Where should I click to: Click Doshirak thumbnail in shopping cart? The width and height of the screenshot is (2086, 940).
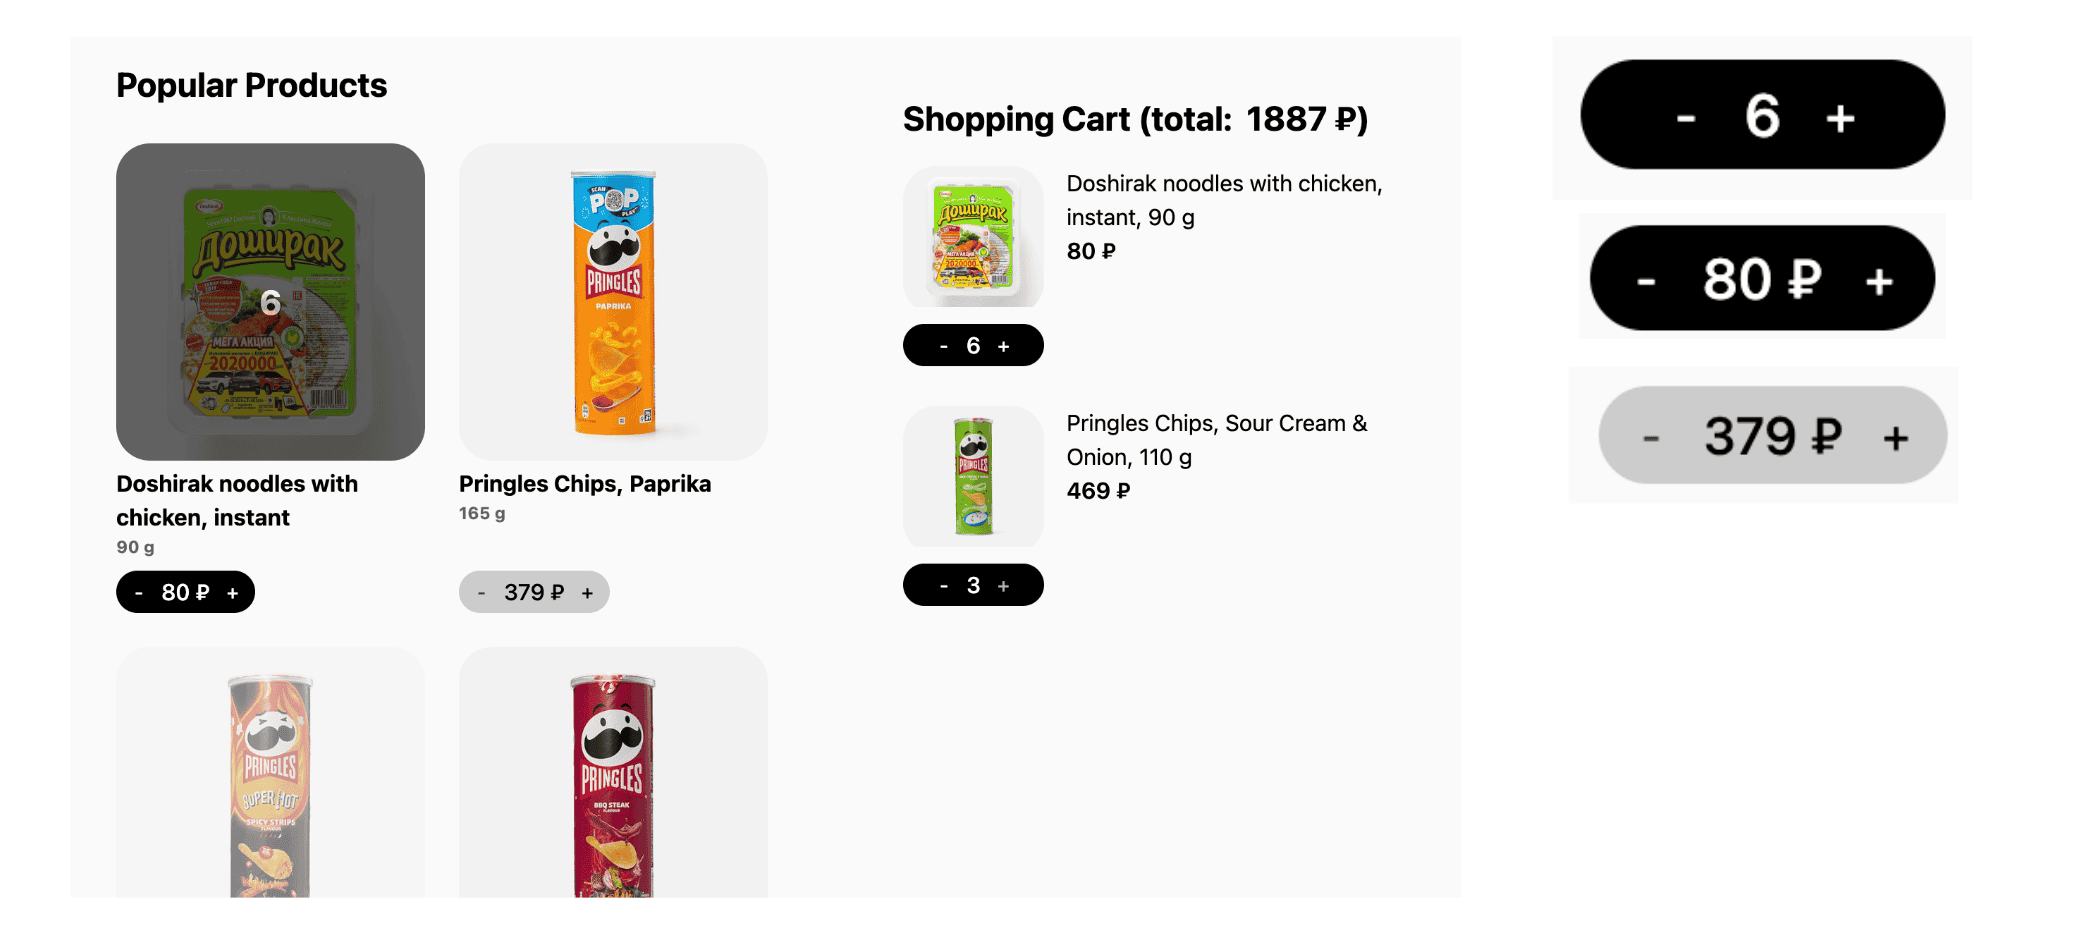973,236
